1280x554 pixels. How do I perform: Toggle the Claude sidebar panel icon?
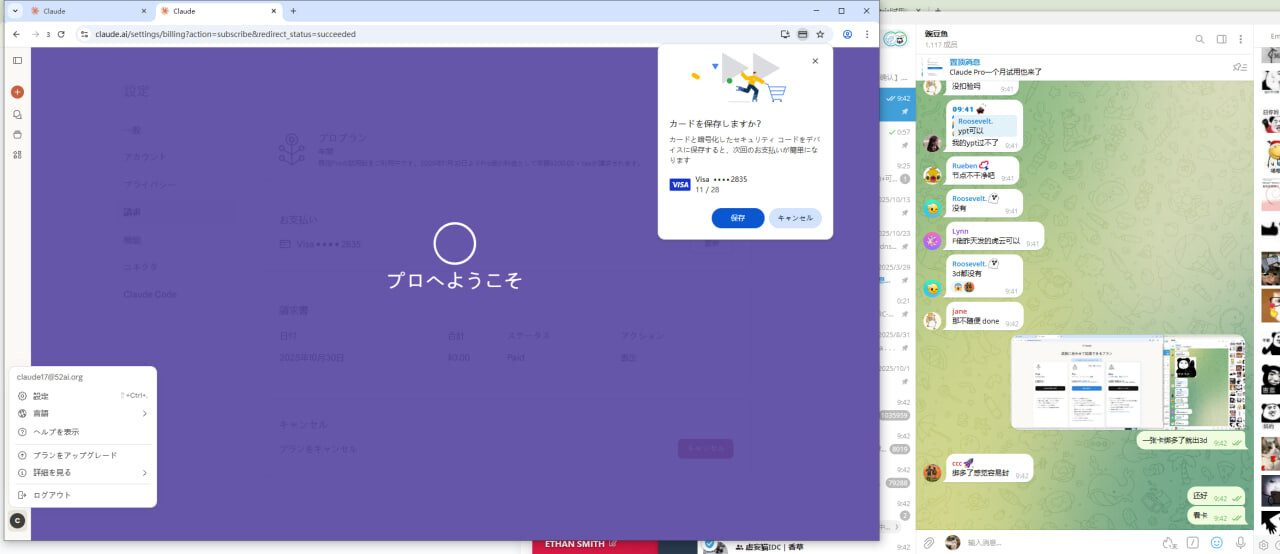coord(17,61)
